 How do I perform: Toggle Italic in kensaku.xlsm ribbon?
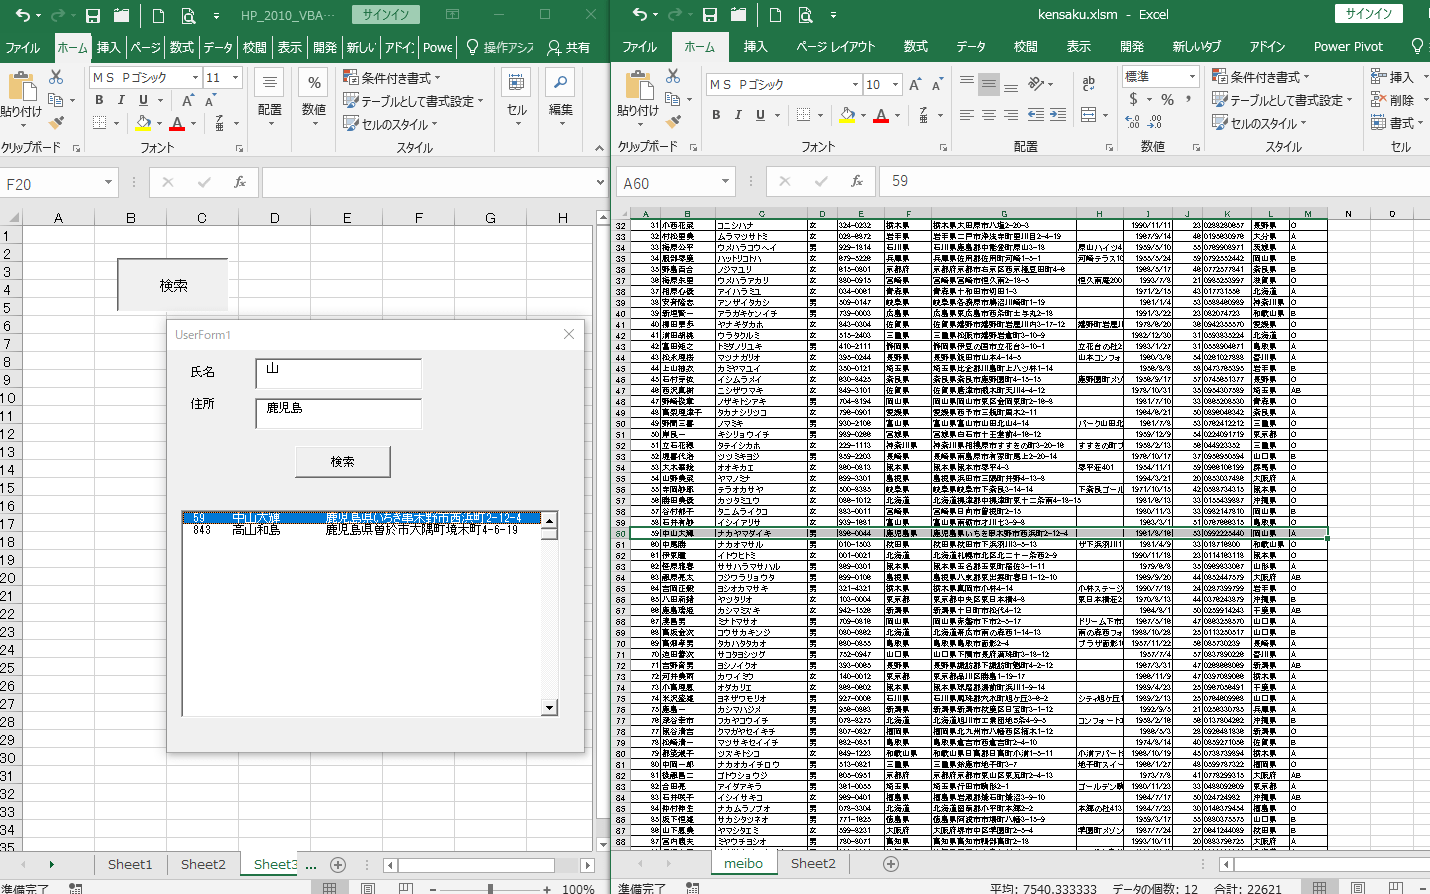738,115
